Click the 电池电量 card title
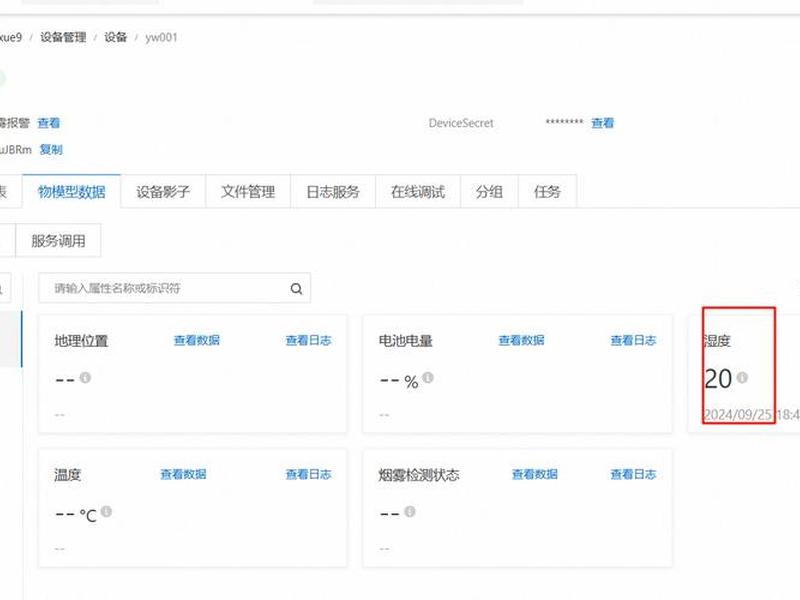The height and width of the screenshot is (600, 800). (406, 341)
